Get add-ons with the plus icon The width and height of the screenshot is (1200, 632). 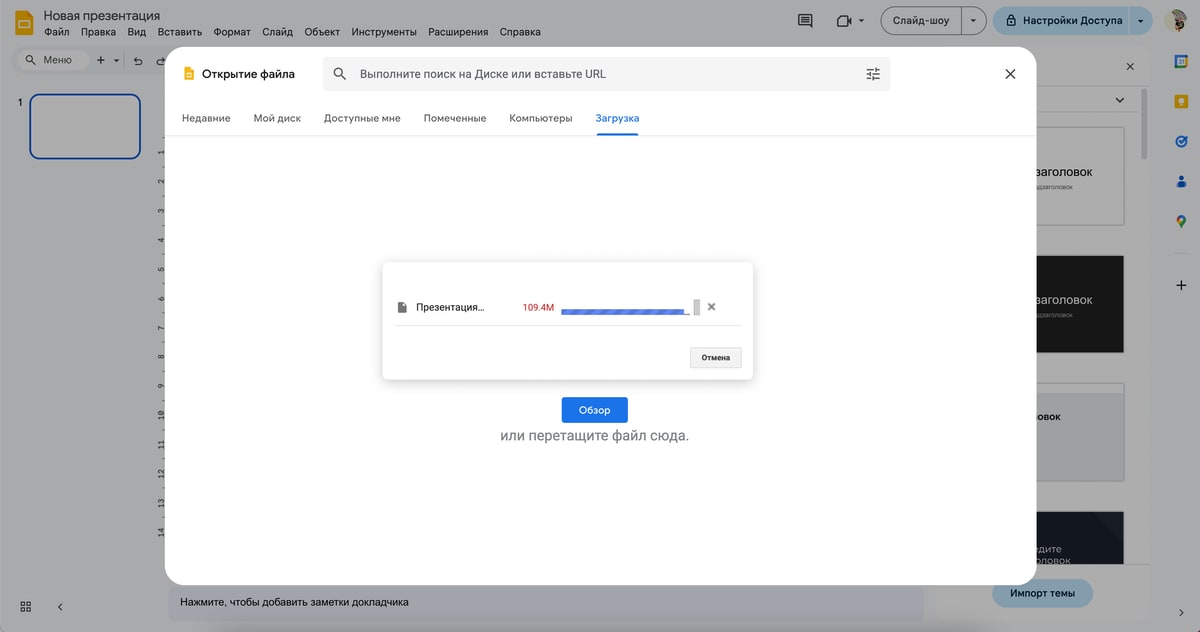(x=1180, y=284)
